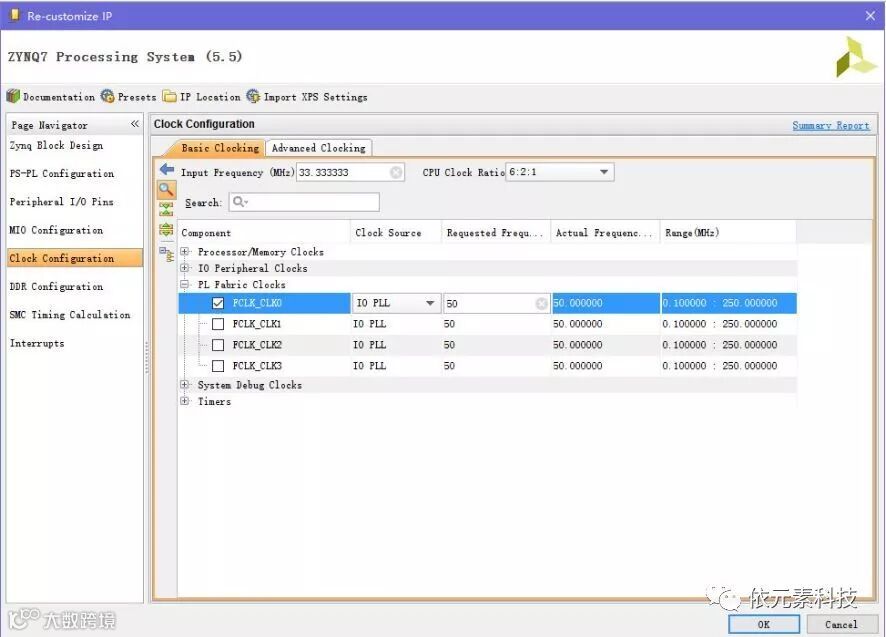Click the Requested Frequency column header

click(496, 232)
